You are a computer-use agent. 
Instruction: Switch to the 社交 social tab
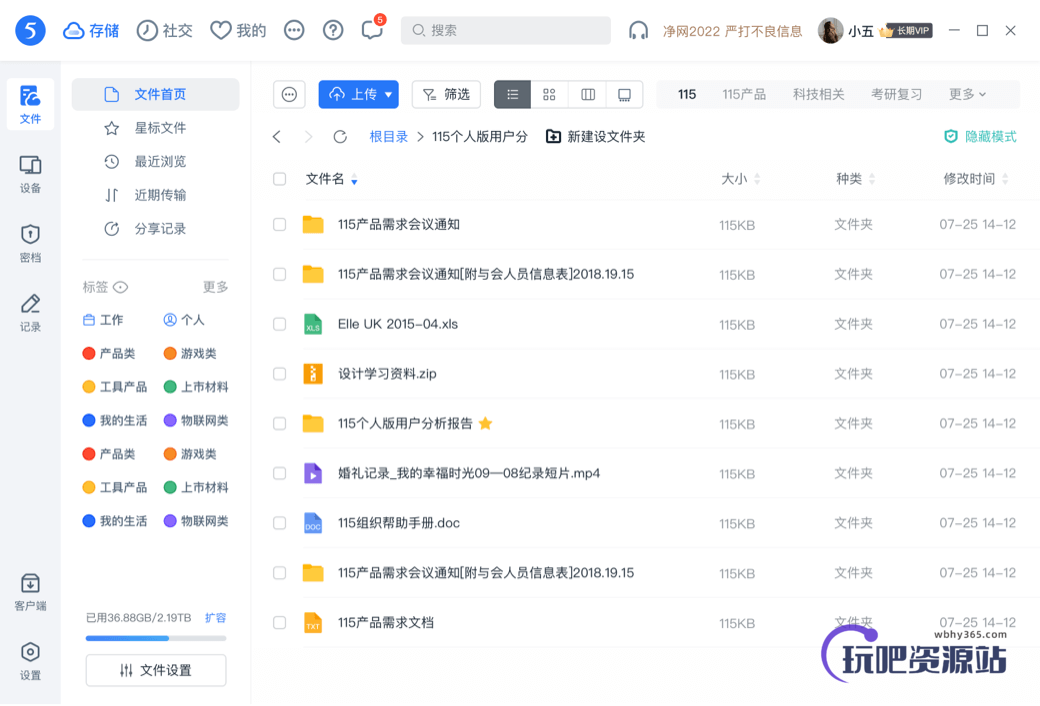coord(164,31)
